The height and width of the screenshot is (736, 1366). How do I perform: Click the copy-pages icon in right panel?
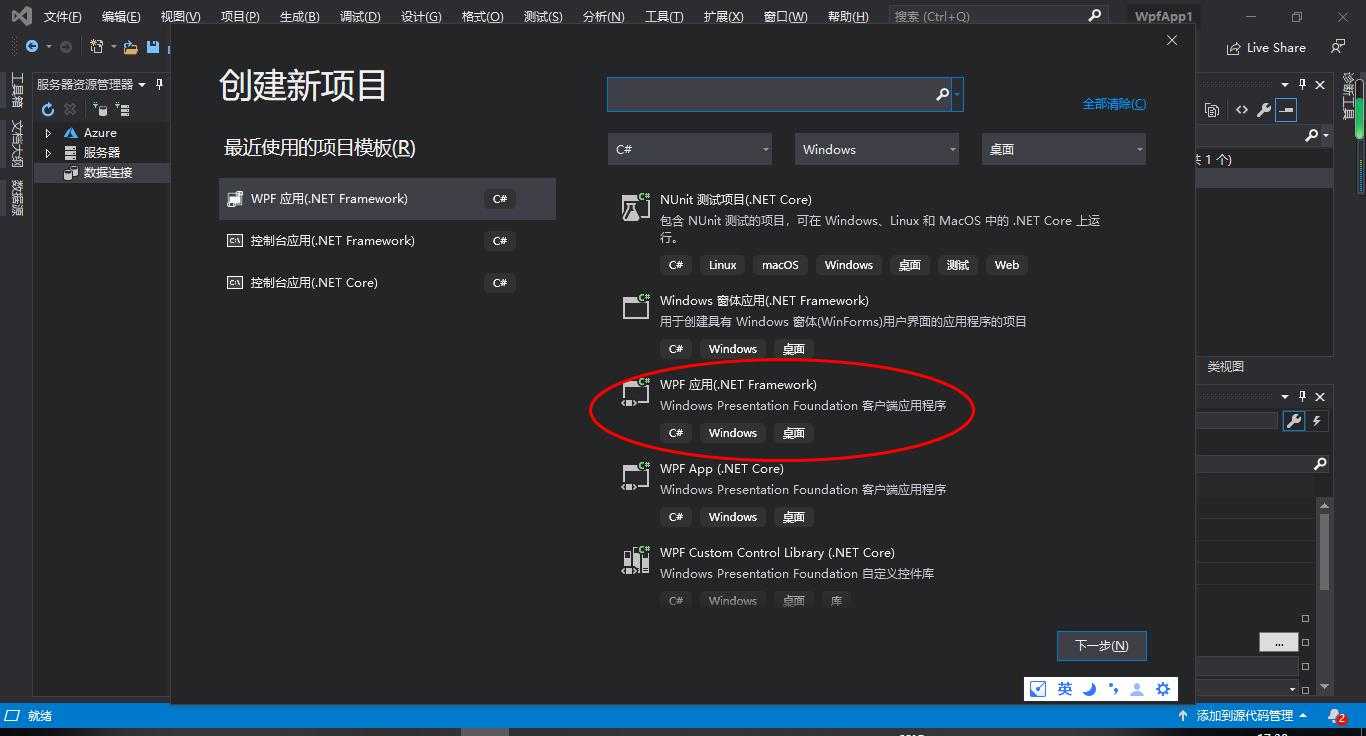tap(1212, 110)
